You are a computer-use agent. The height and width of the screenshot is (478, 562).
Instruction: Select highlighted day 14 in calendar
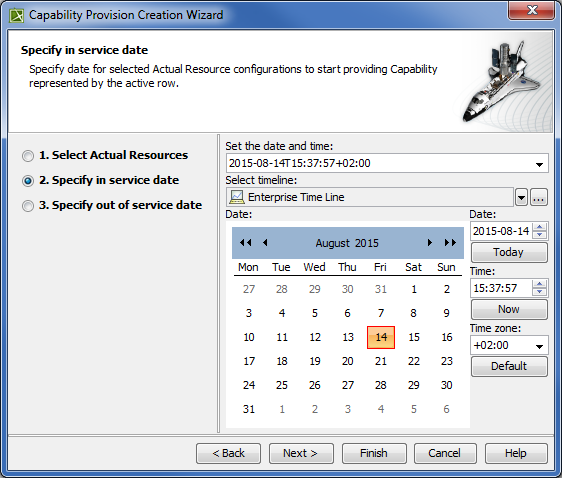tap(381, 337)
